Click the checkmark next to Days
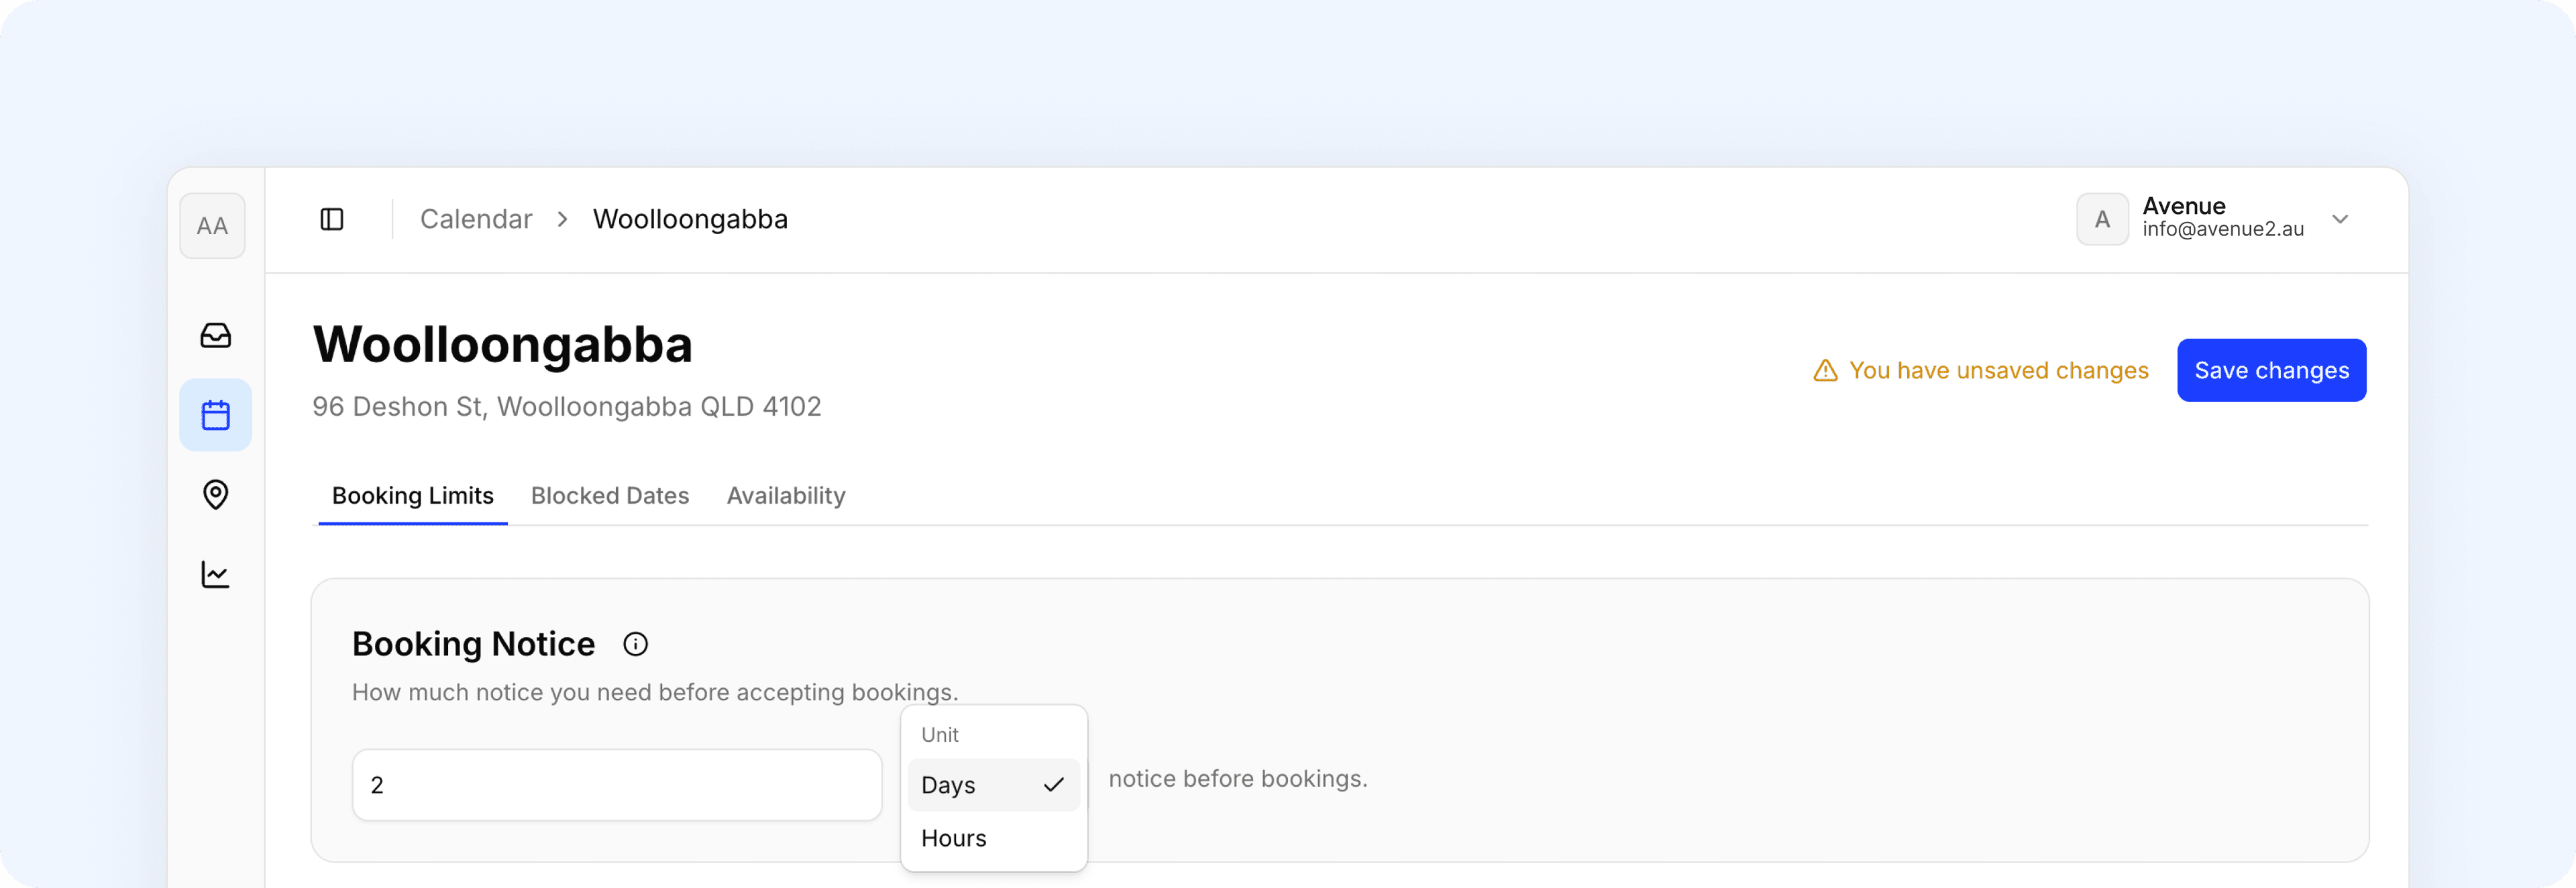Image resolution: width=2576 pixels, height=888 pixels. click(1053, 785)
